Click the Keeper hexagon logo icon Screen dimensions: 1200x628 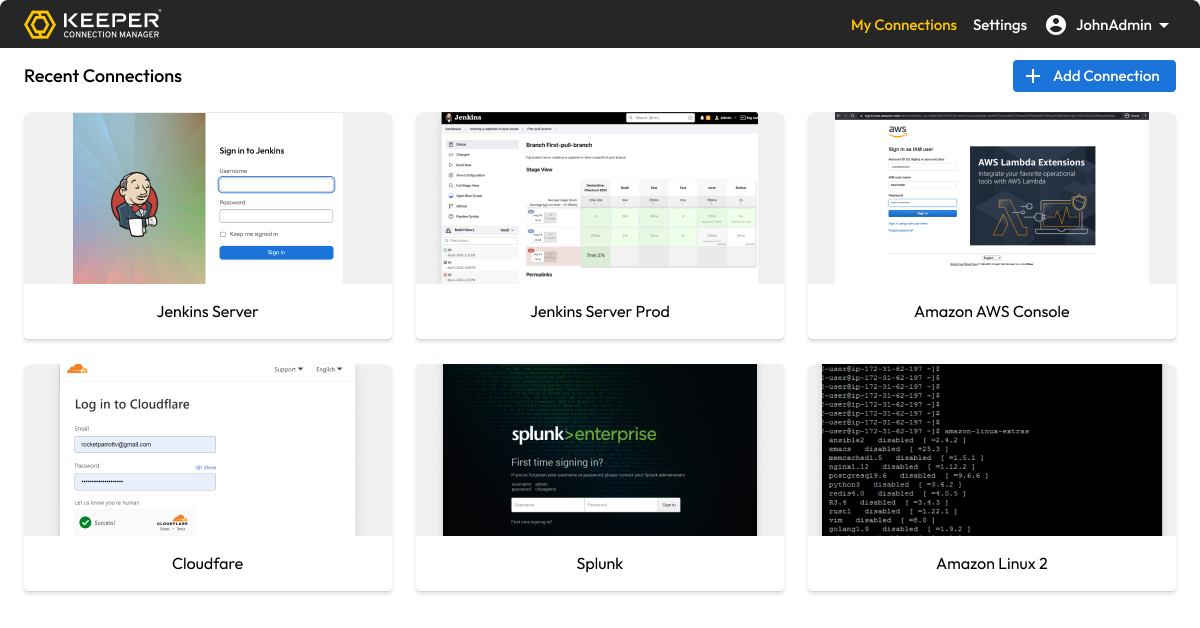[x=39, y=24]
